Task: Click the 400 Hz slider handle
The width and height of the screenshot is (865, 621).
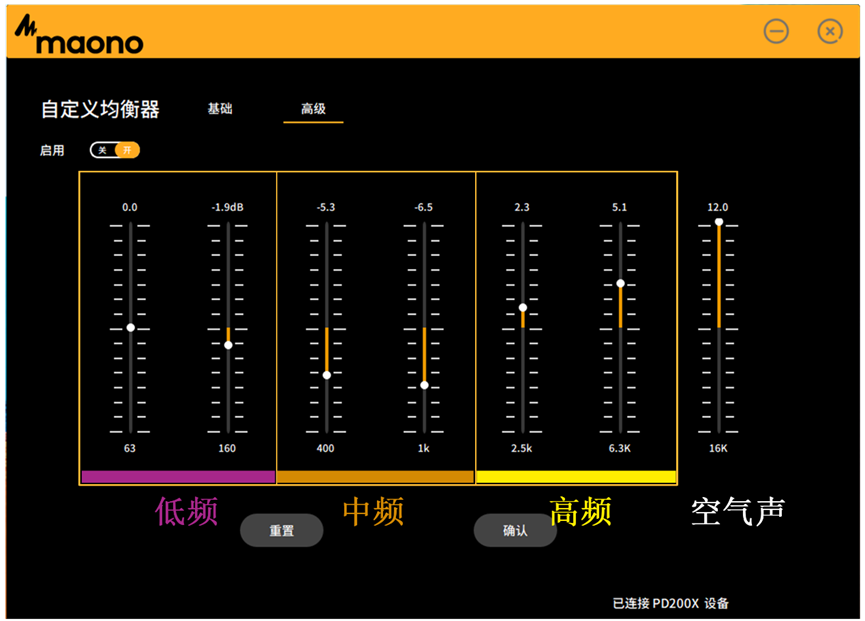Action: coord(326,375)
